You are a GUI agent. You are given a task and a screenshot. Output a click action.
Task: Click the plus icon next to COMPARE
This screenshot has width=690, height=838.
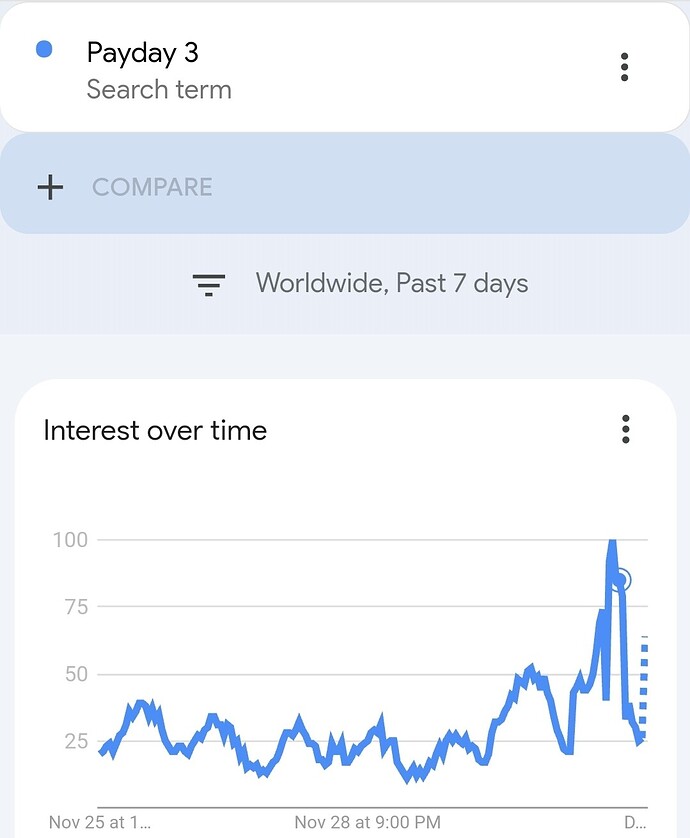(50, 187)
